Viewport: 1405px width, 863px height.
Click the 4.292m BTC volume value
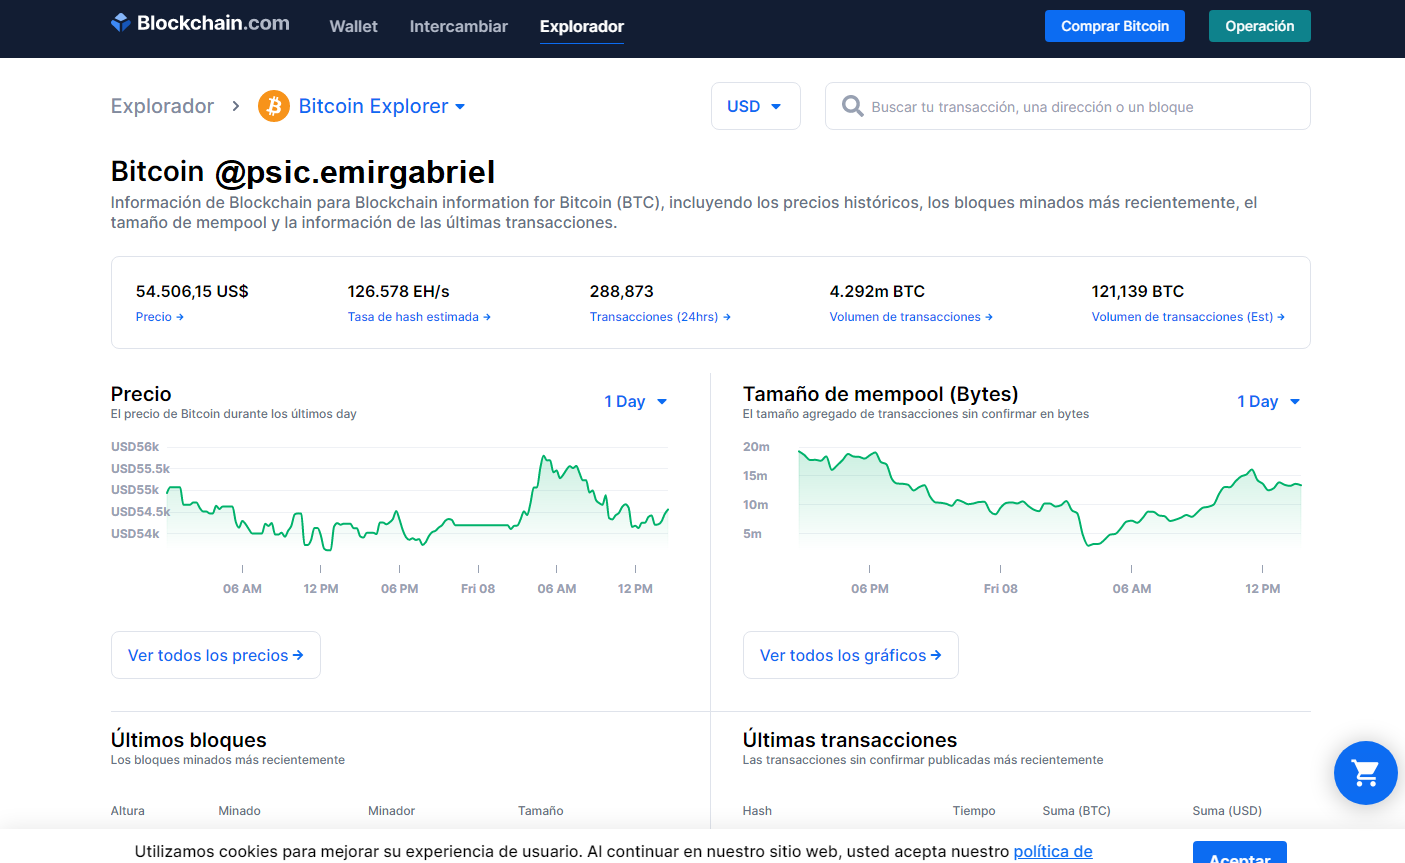point(877,291)
